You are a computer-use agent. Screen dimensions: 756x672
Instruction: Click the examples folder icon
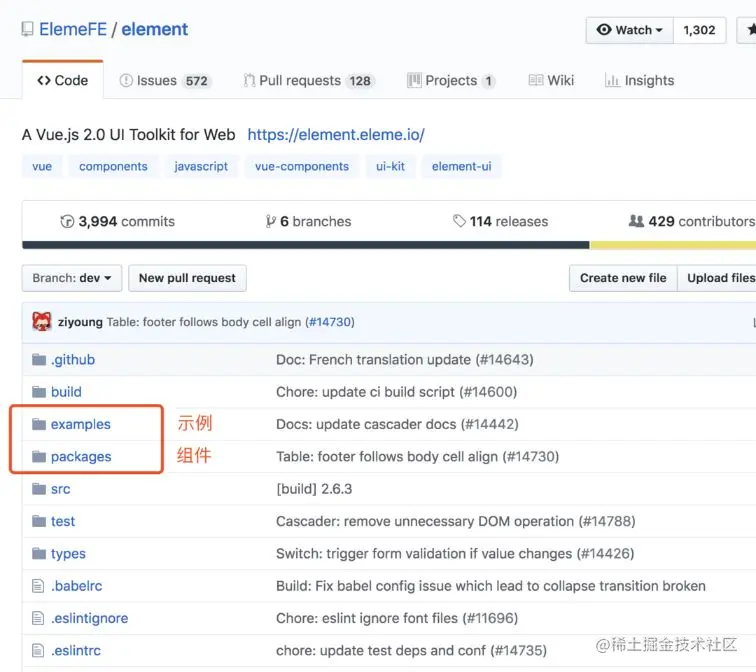39,424
